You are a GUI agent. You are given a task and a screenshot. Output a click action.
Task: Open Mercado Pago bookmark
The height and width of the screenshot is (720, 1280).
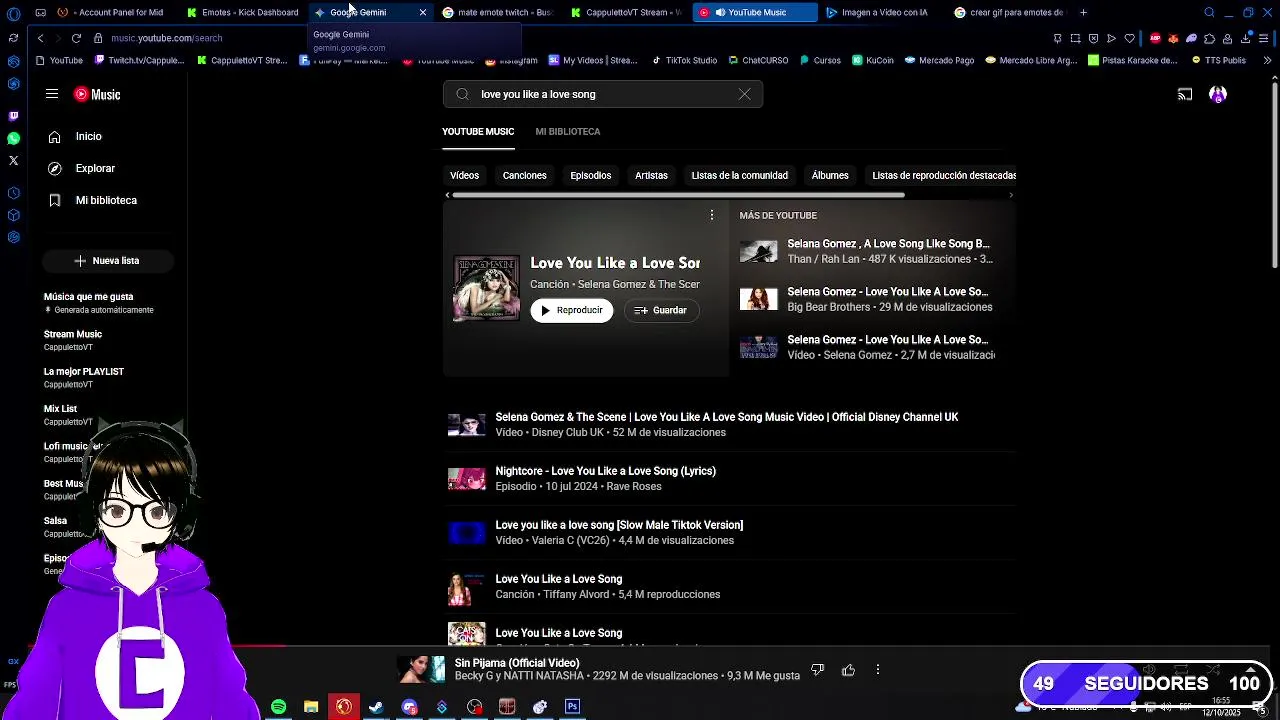[939, 60]
